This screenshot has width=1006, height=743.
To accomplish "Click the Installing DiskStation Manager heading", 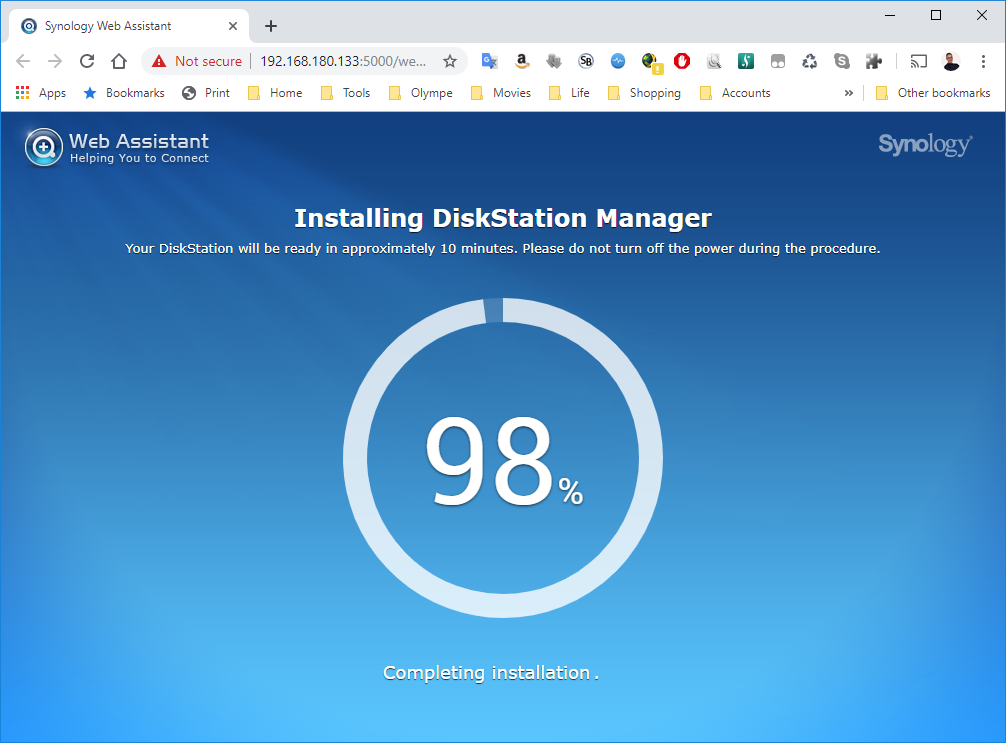I will point(503,218).
